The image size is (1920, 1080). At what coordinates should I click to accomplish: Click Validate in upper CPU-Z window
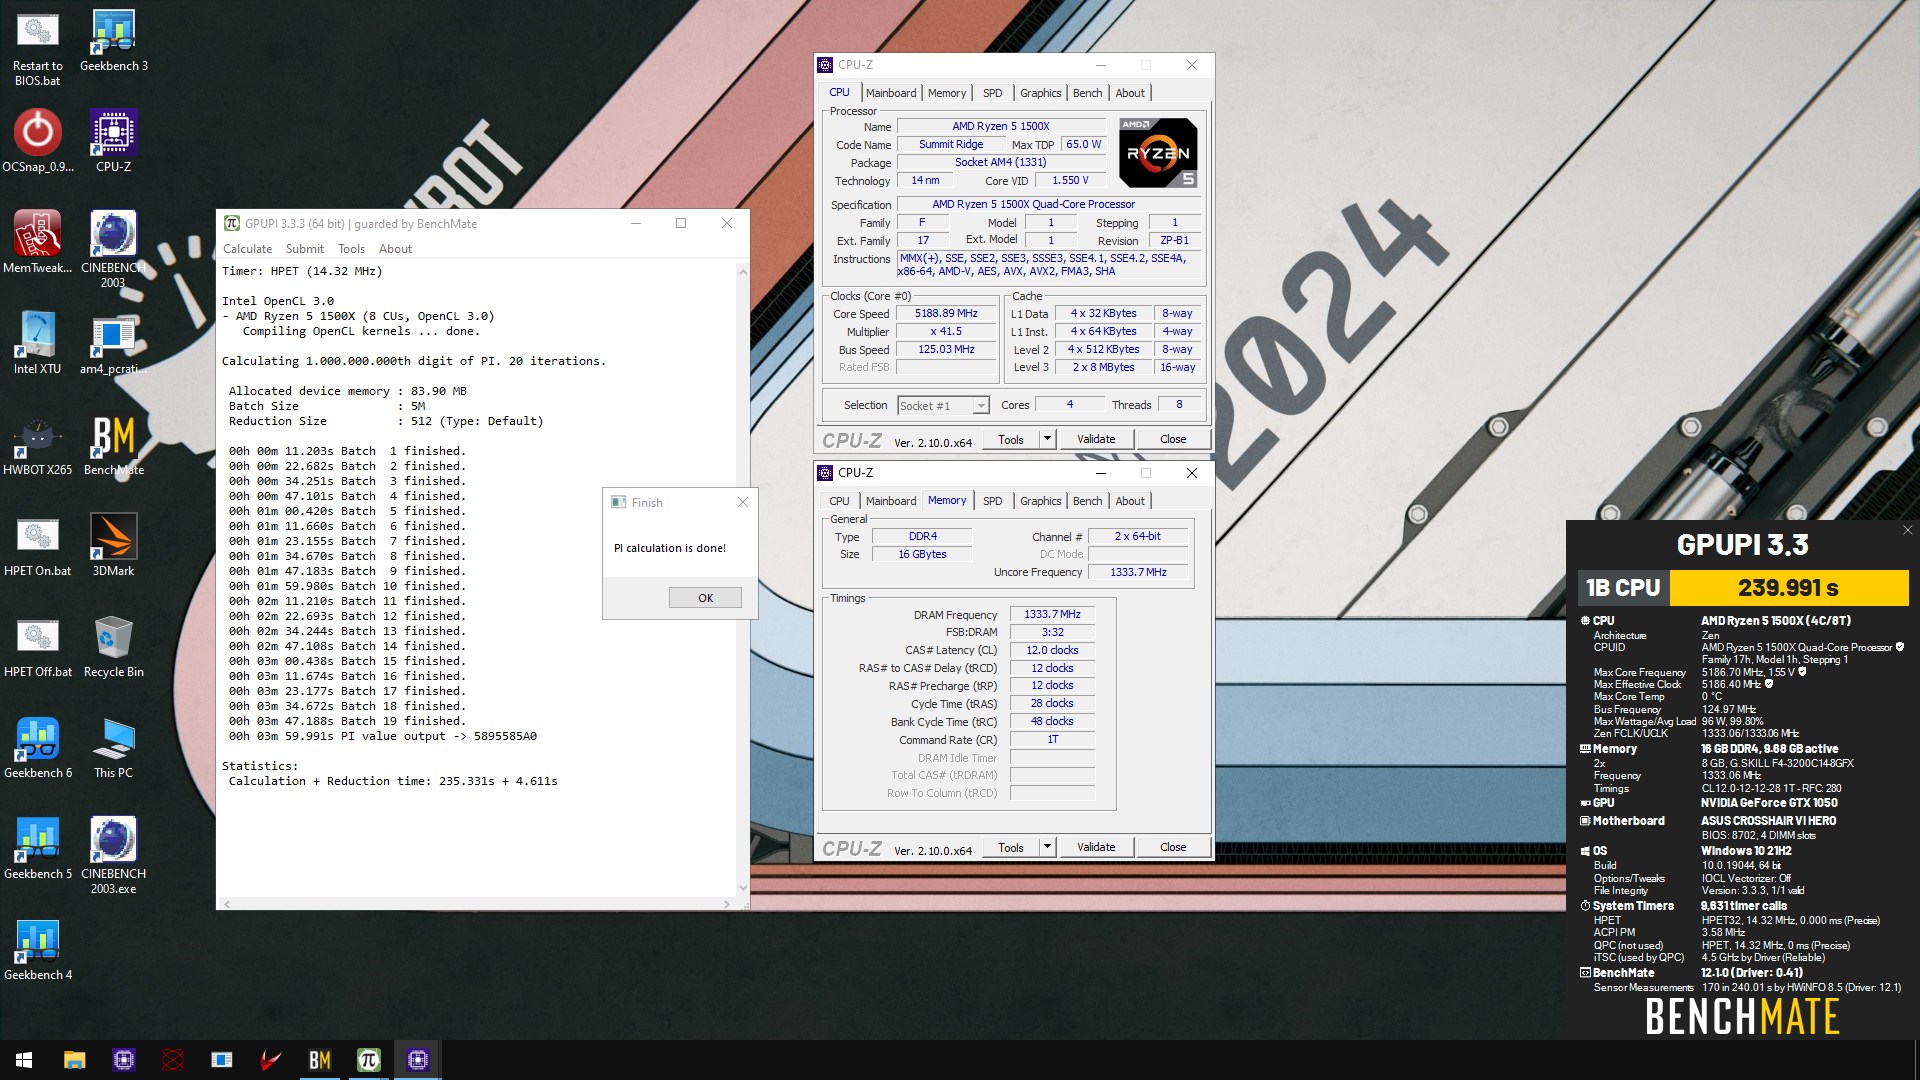pos(1096,439)
